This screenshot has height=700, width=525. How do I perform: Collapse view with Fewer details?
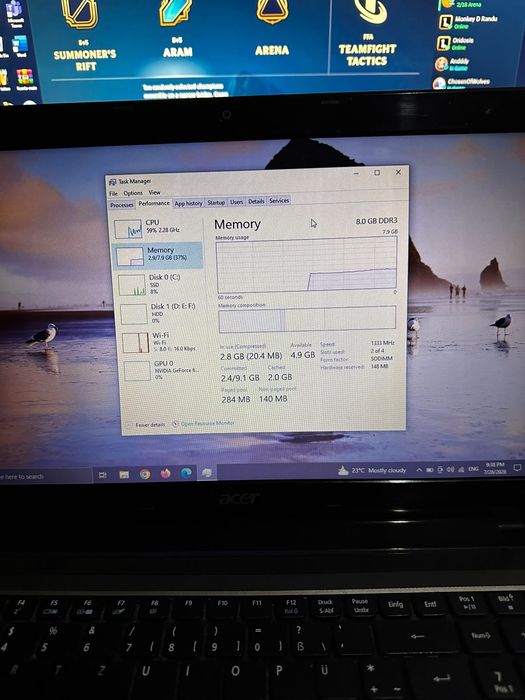click(146, 425)
